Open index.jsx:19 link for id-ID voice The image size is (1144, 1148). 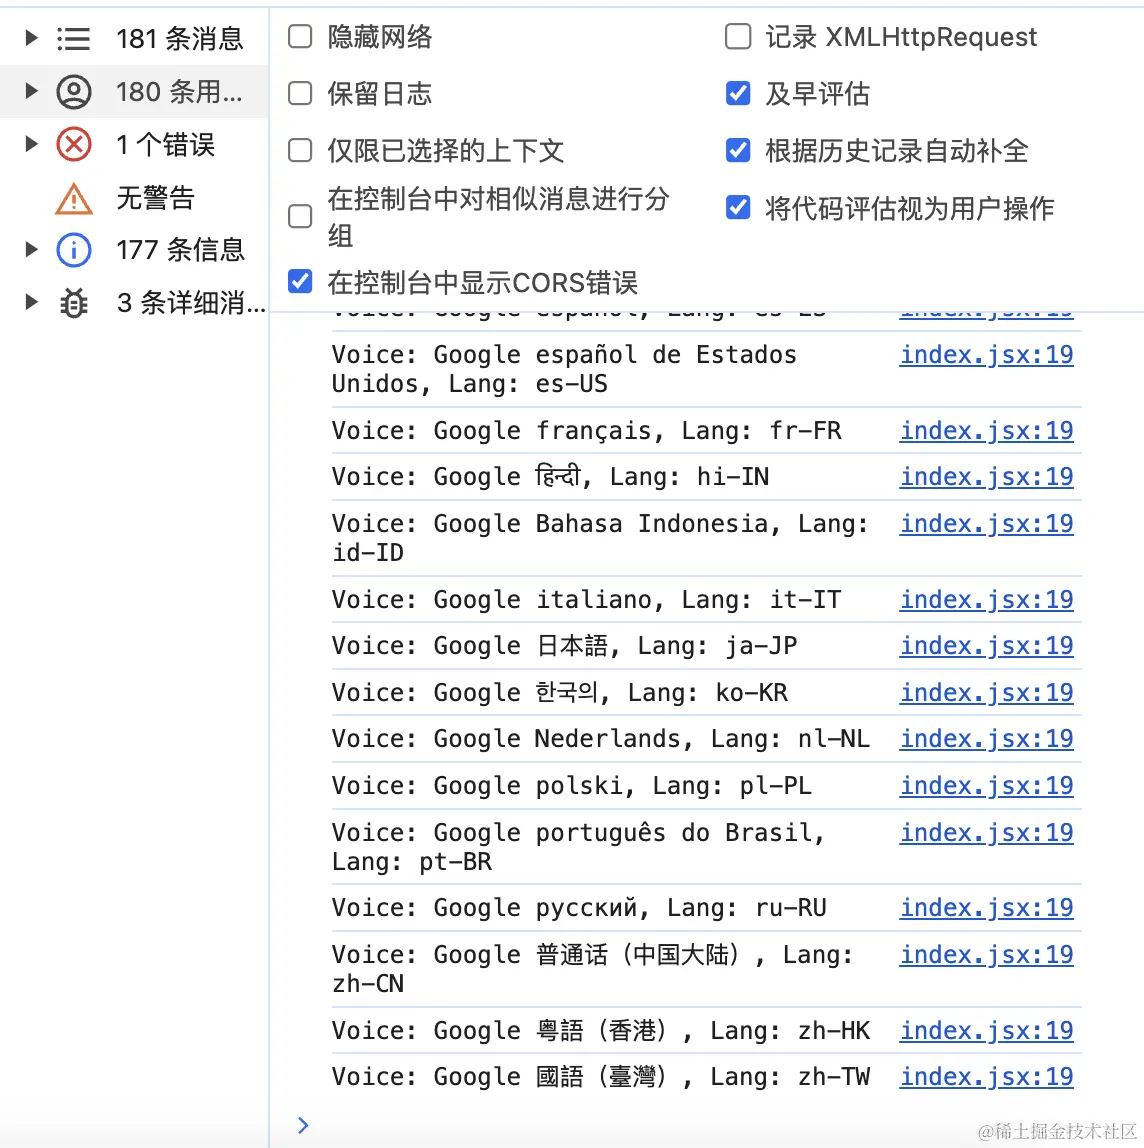click(x=987, y=524)
